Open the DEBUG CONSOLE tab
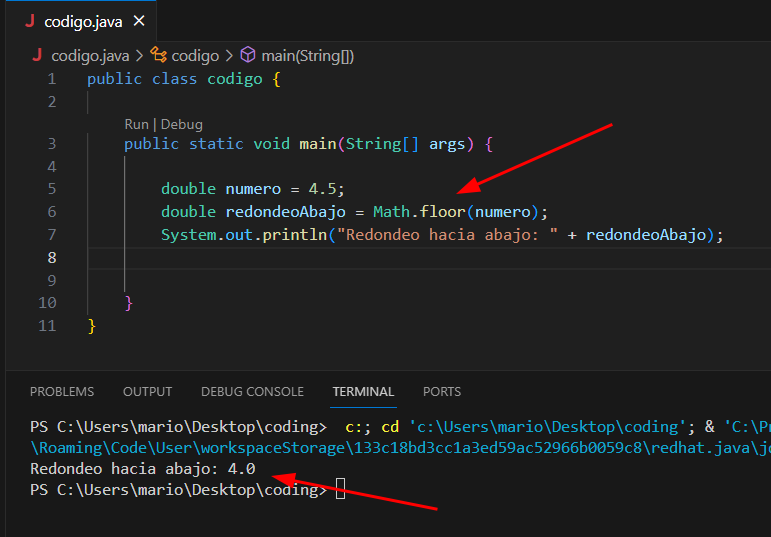This screenshot has width=771, height=537. (x=252, y=391)
